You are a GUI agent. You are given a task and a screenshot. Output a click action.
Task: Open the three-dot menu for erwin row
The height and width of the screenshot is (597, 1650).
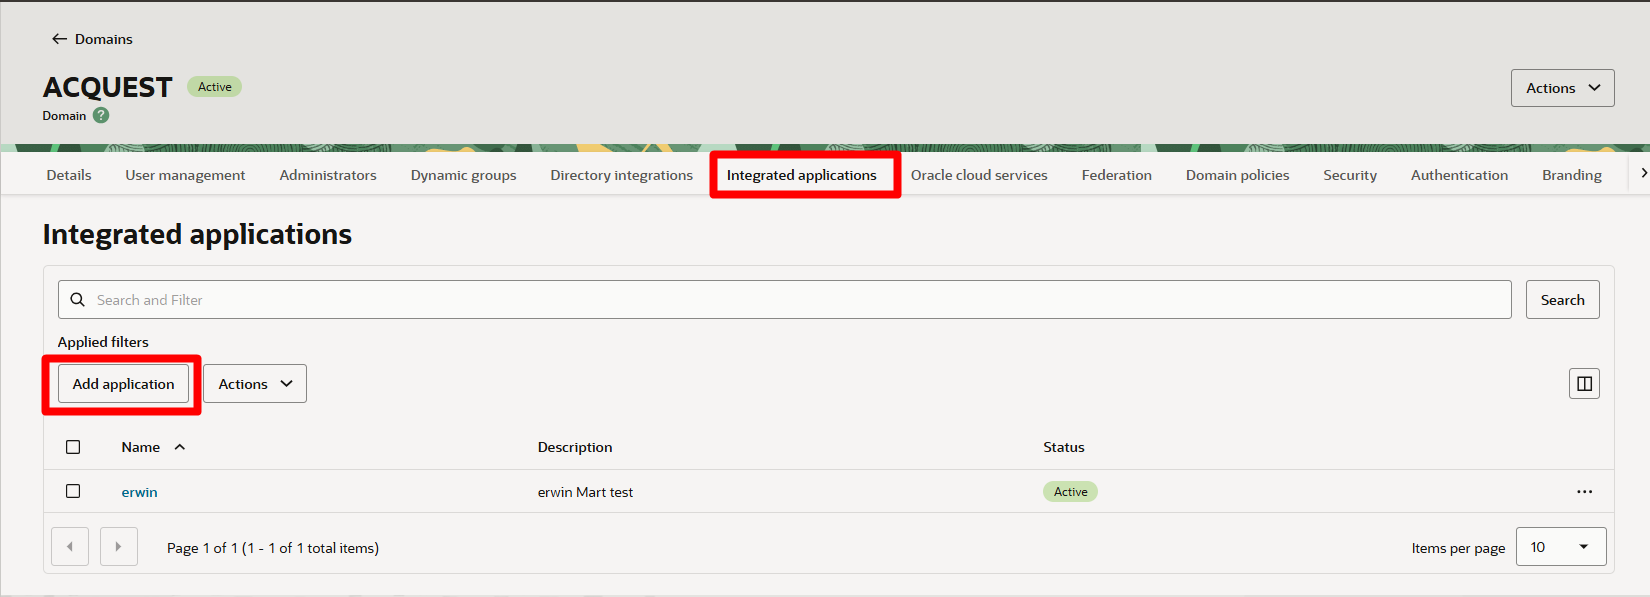point(1584,492)
